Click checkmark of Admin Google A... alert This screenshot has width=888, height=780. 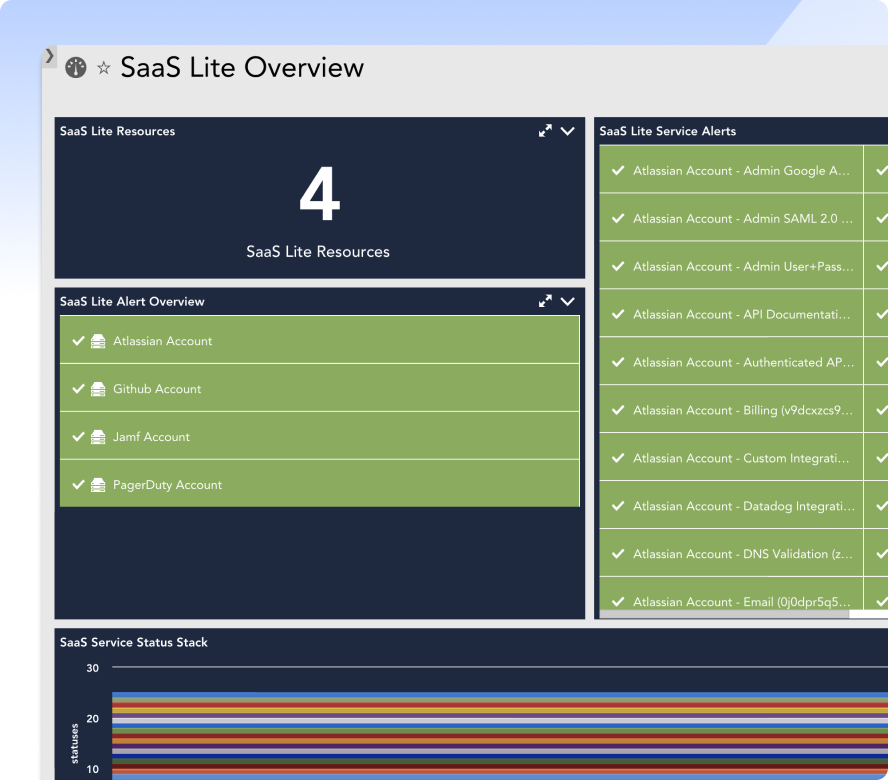[618, 170]
